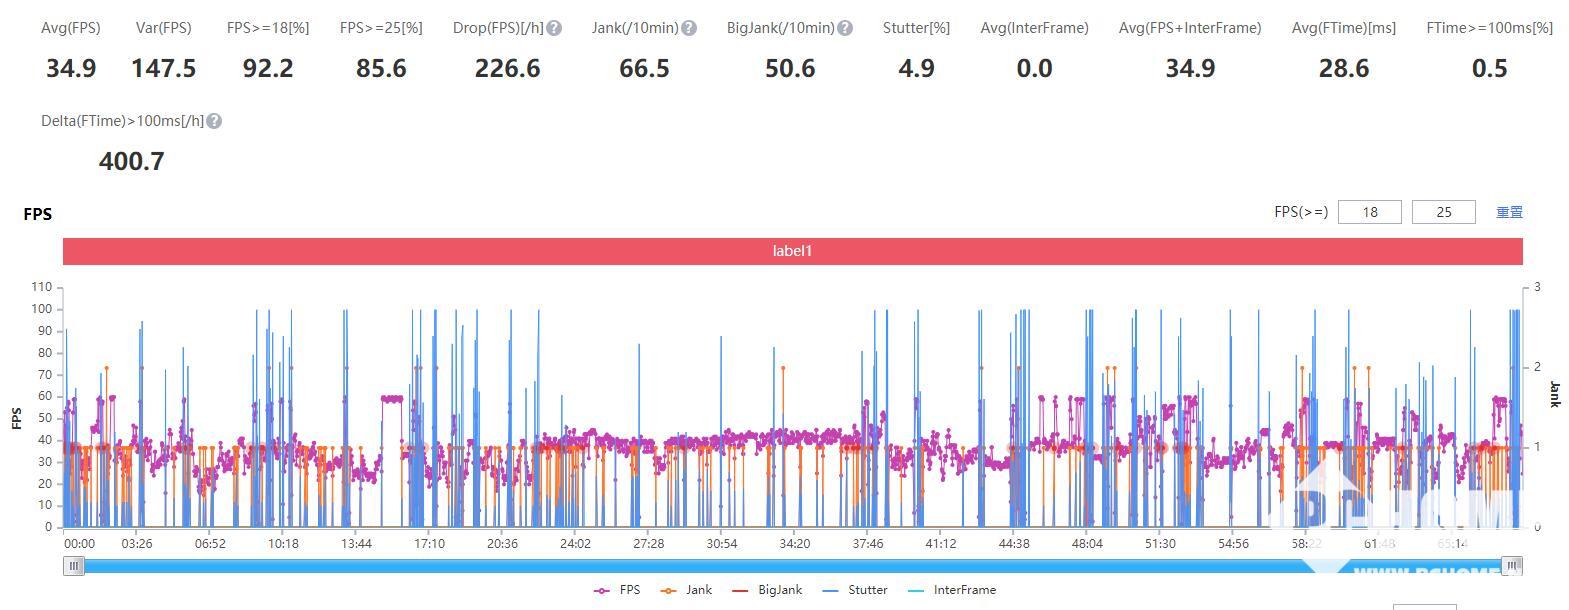Open help tooltip next to Jank(/10min)
Screen dimensions: 1569x610
[689, 28]
